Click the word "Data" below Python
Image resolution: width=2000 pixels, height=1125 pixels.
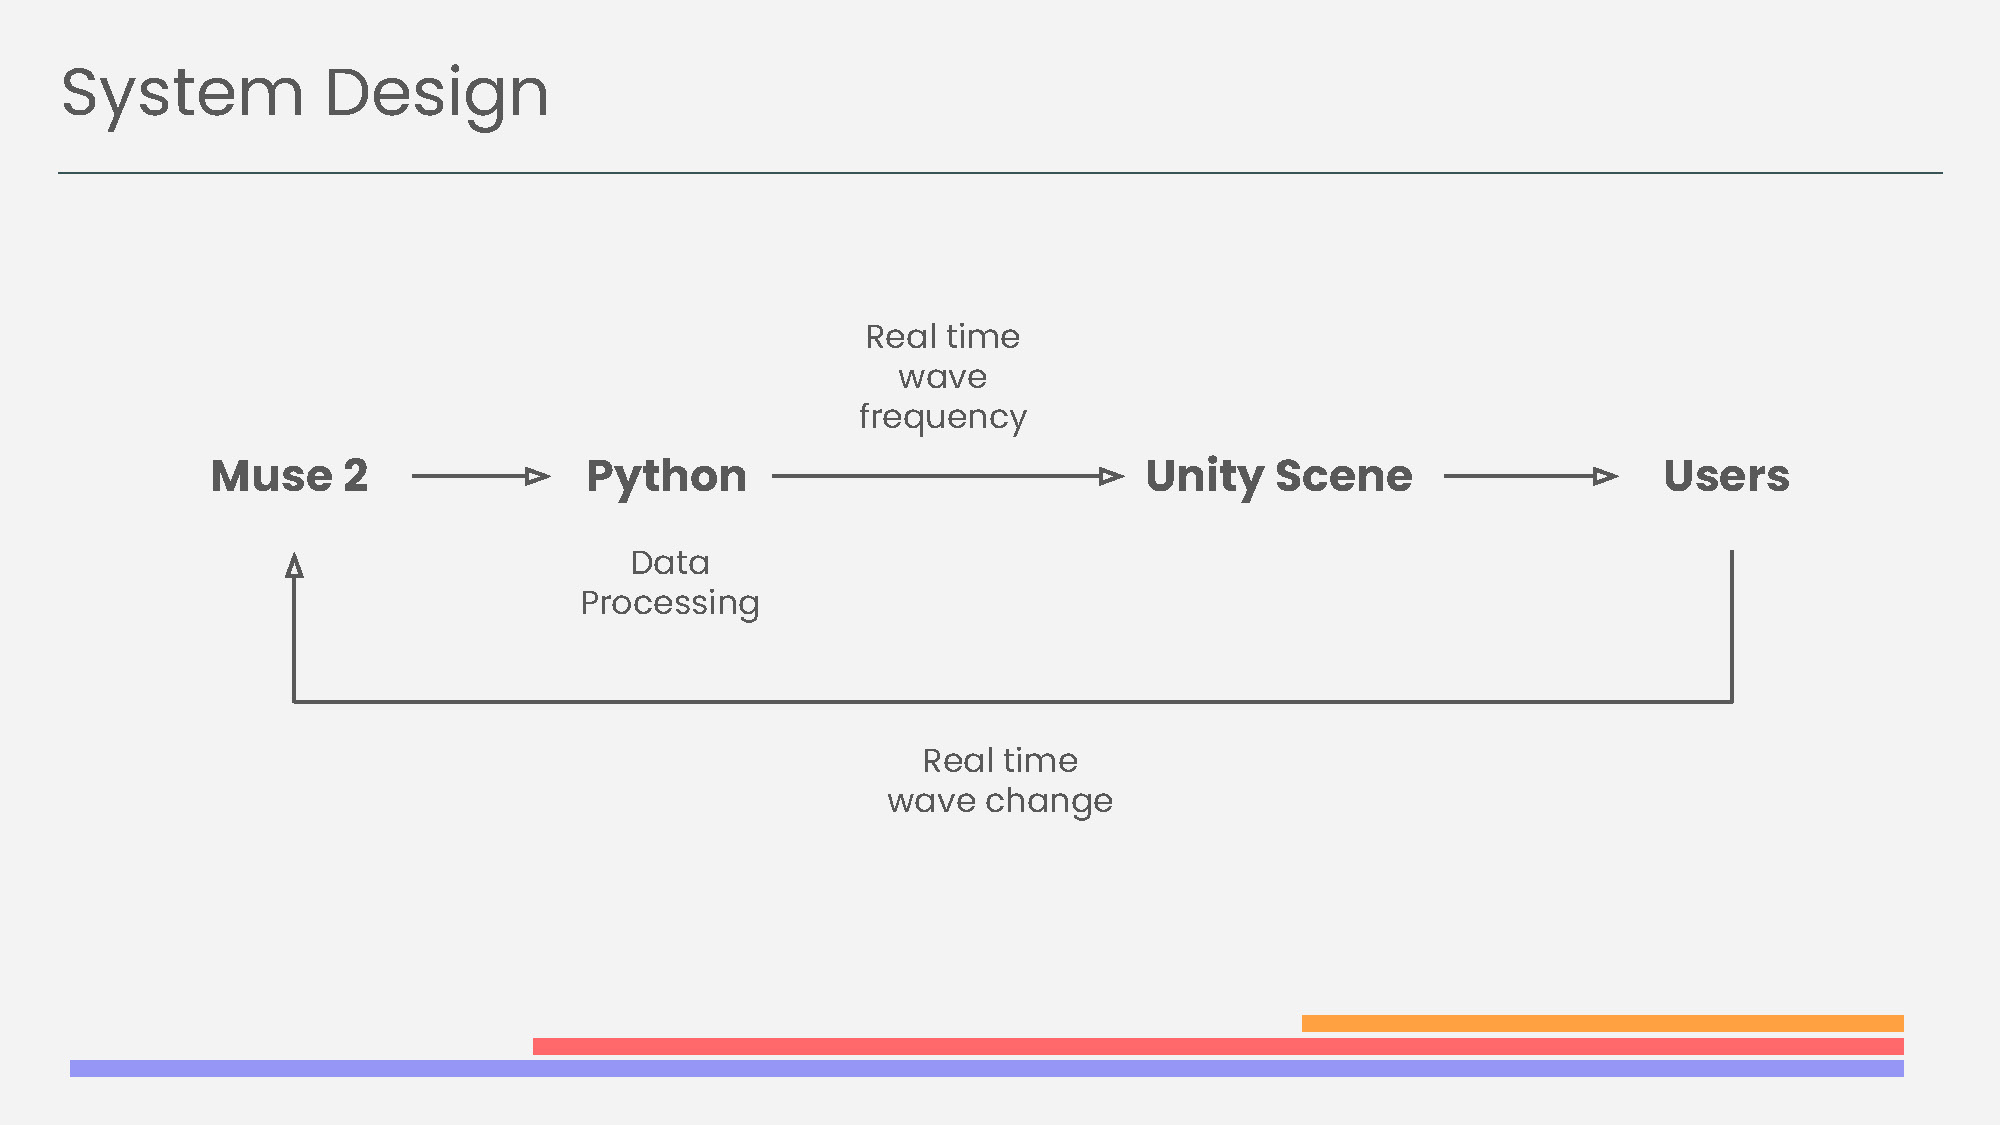(670, 563)
